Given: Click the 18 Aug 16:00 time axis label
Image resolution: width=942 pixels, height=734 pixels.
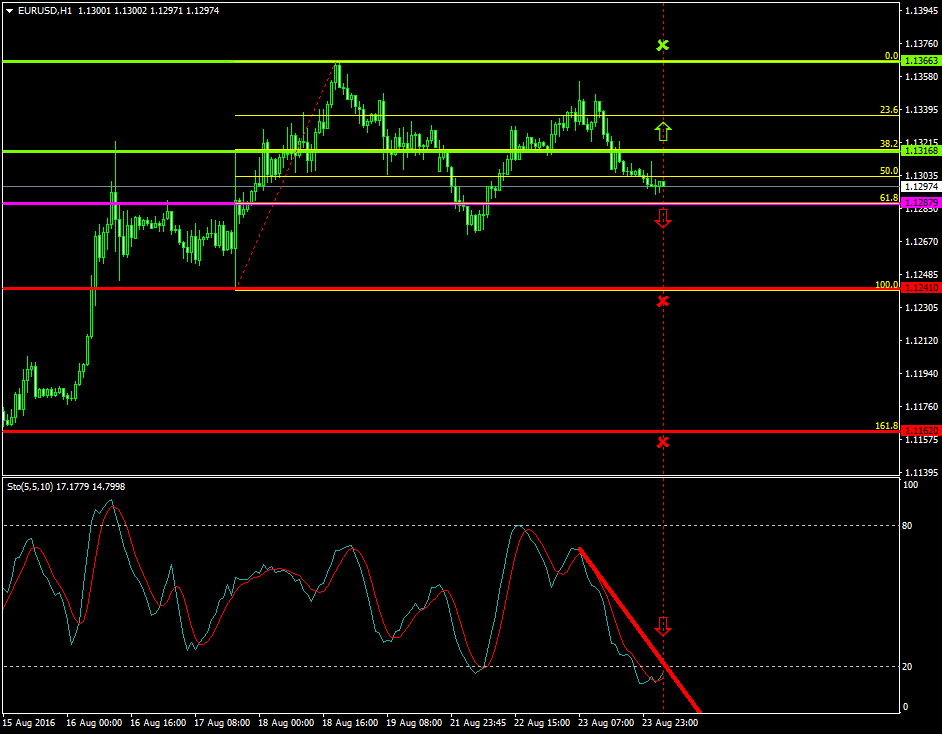Looking at the screenshot, I should click(x=350, y=721).
